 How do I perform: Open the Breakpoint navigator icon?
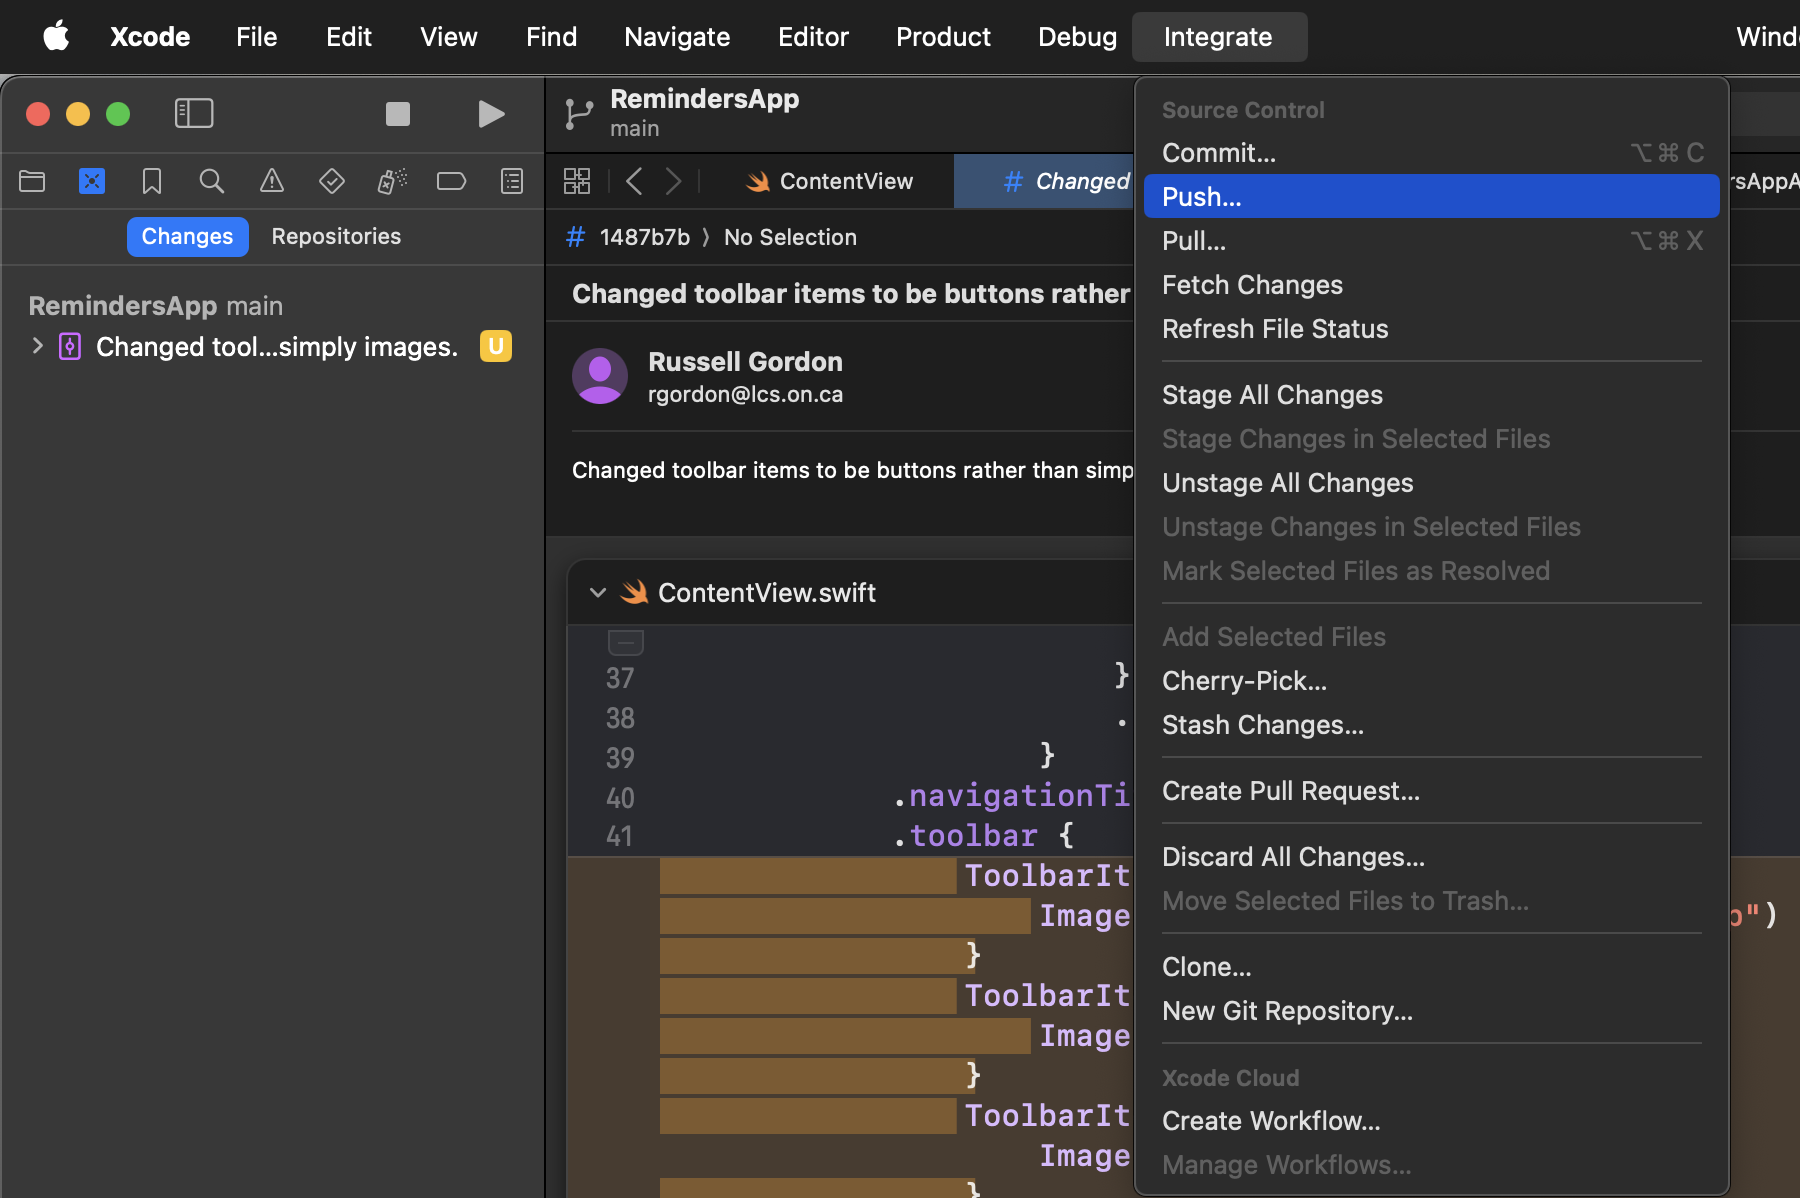coord(451,181)
